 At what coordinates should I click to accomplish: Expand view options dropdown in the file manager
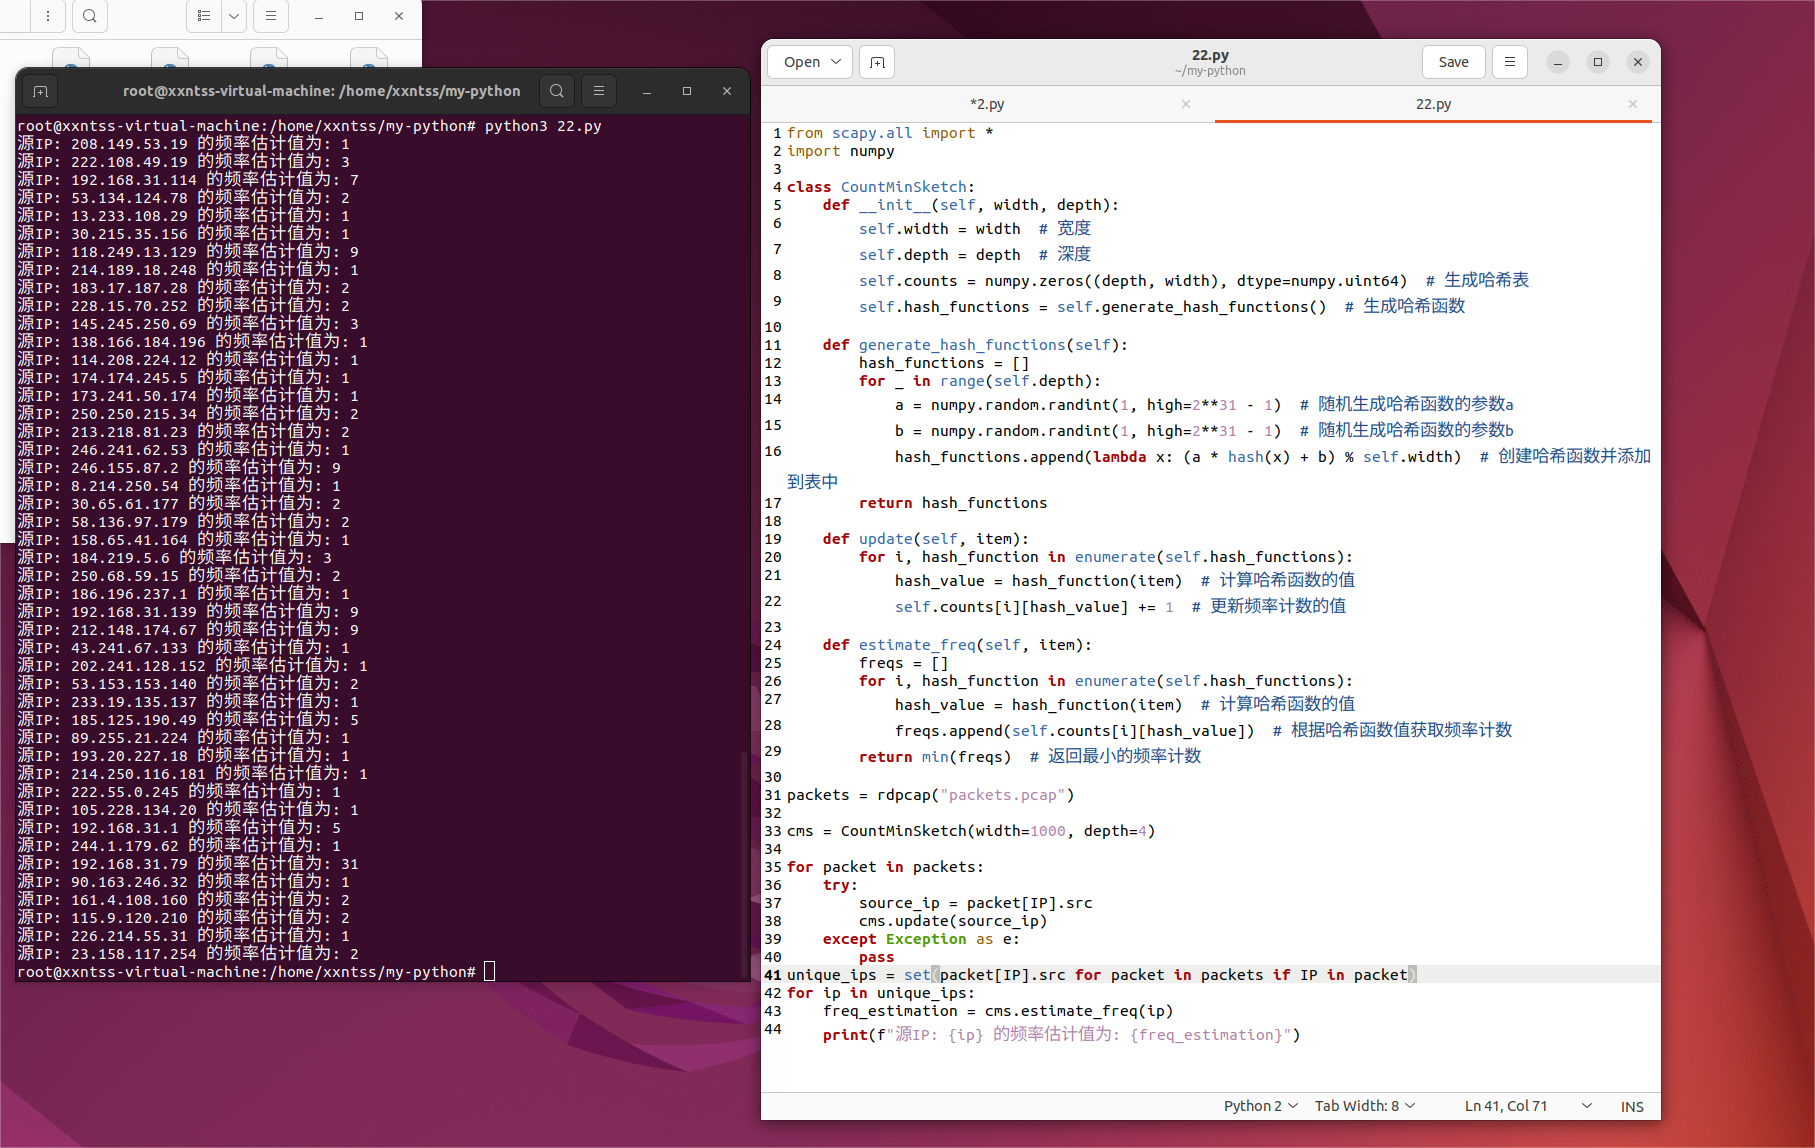[x=234, y=16]
